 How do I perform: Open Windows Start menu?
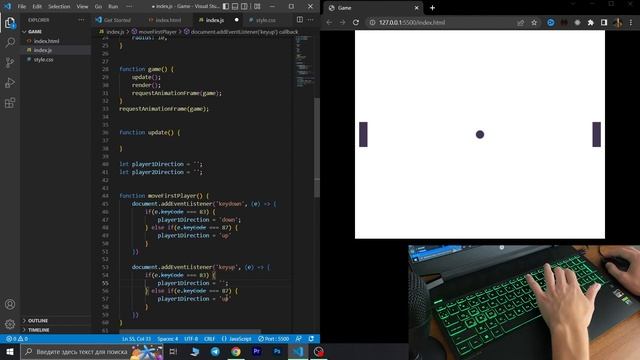coord(10,351)
